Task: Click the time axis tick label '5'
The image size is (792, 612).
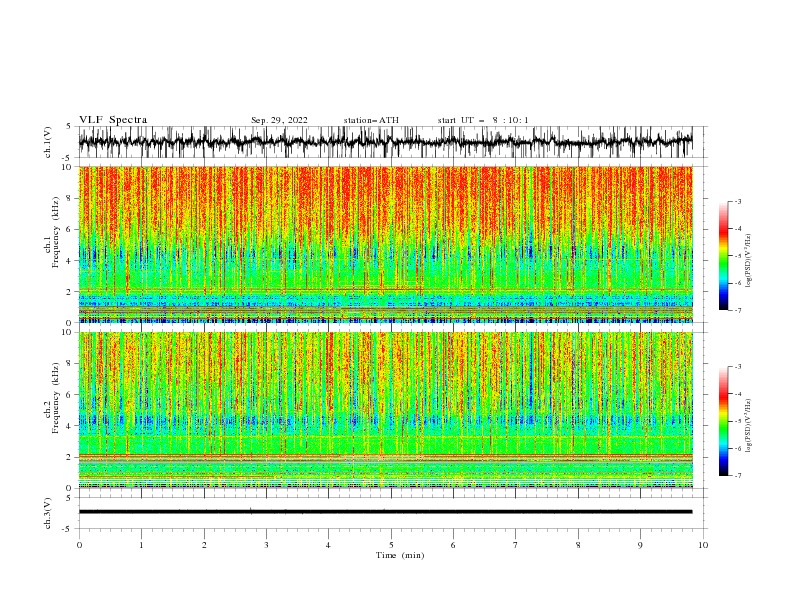Action: tap(391, 545)
